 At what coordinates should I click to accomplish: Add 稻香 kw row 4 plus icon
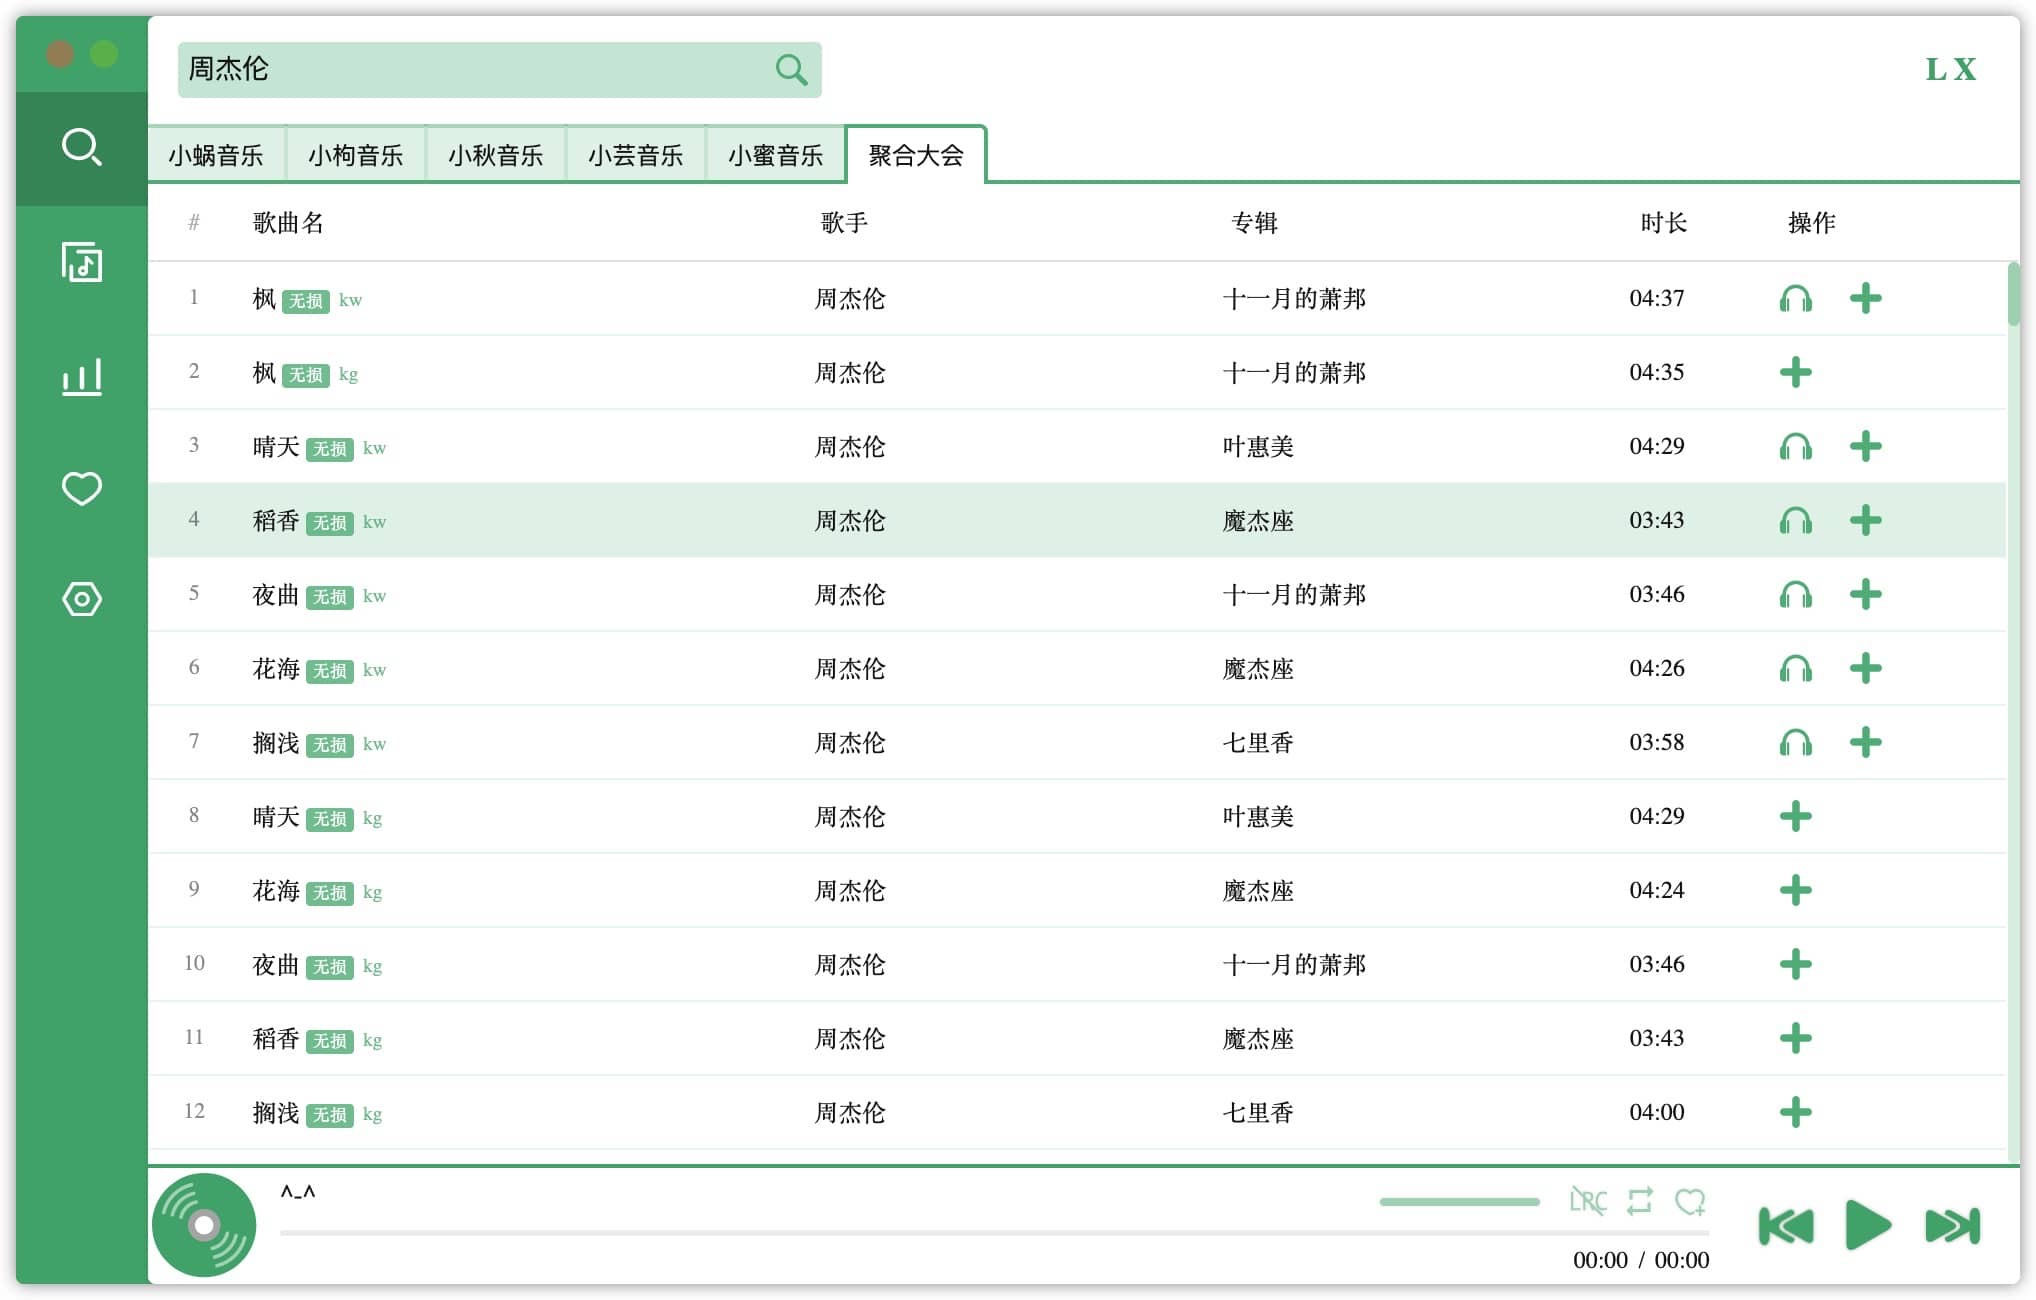point(1865,520)
